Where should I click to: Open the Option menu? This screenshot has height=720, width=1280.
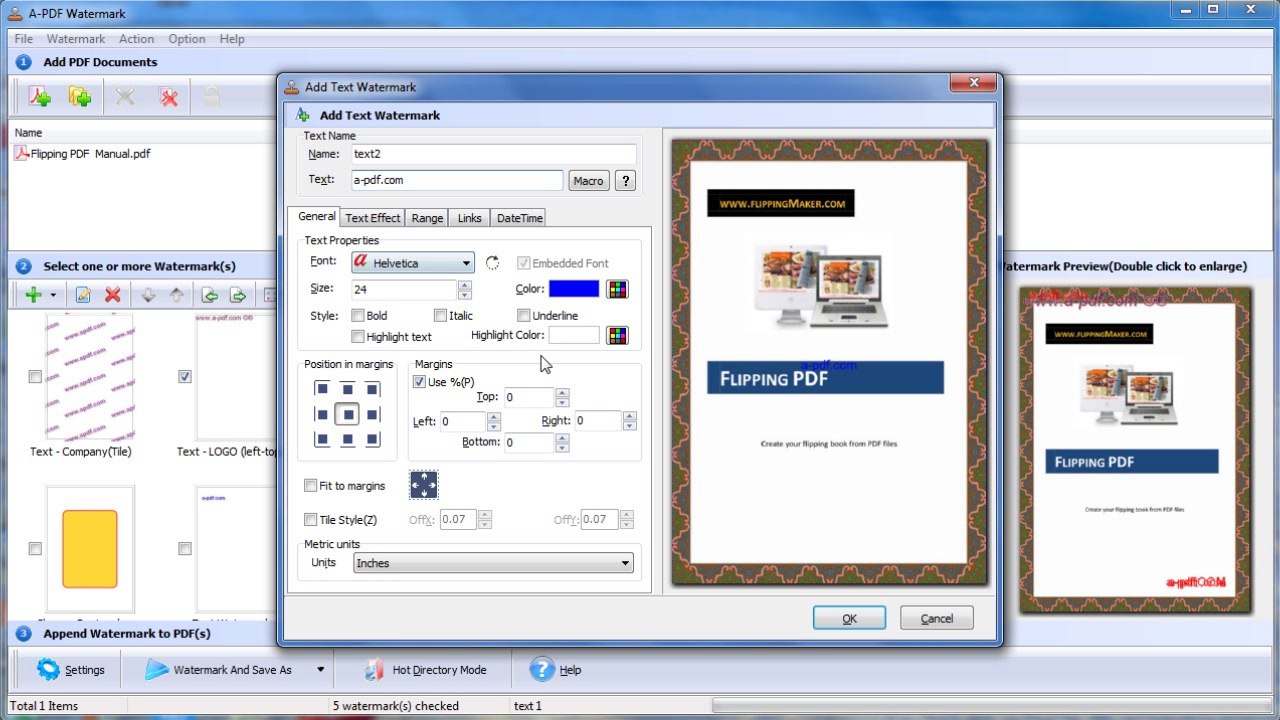tap(187, 39)
